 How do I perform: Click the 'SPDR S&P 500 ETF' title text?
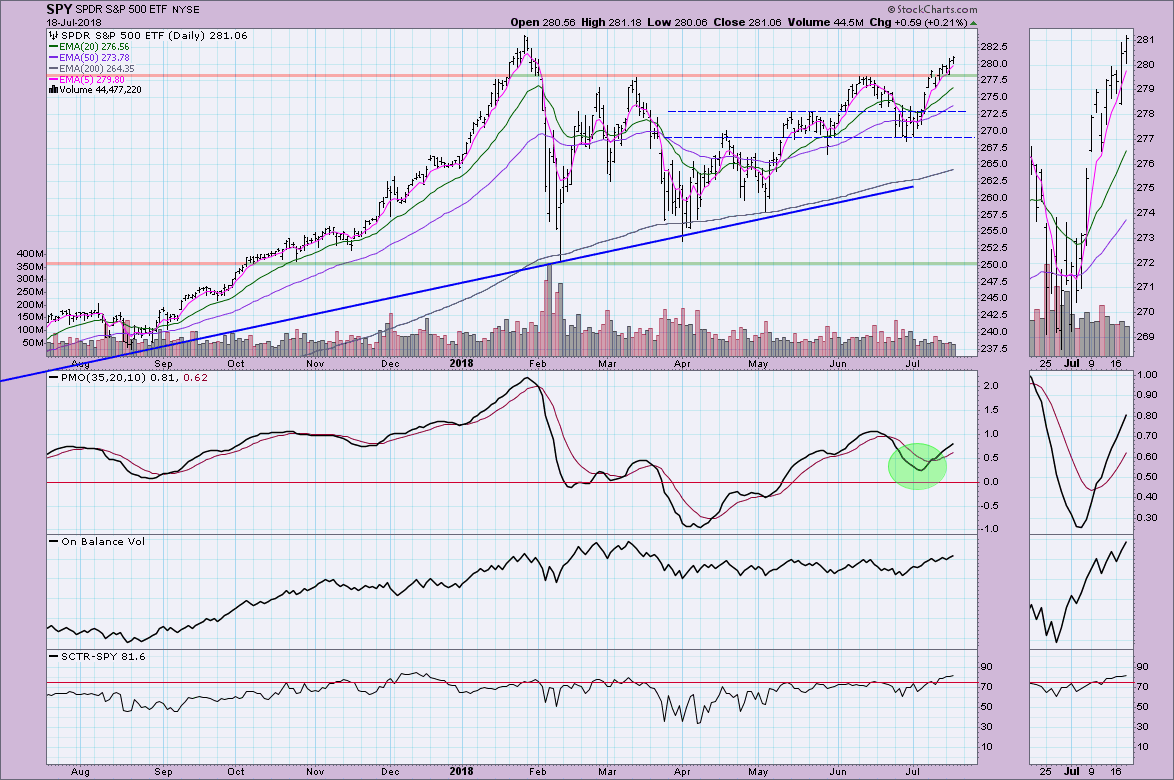(121, 10)
